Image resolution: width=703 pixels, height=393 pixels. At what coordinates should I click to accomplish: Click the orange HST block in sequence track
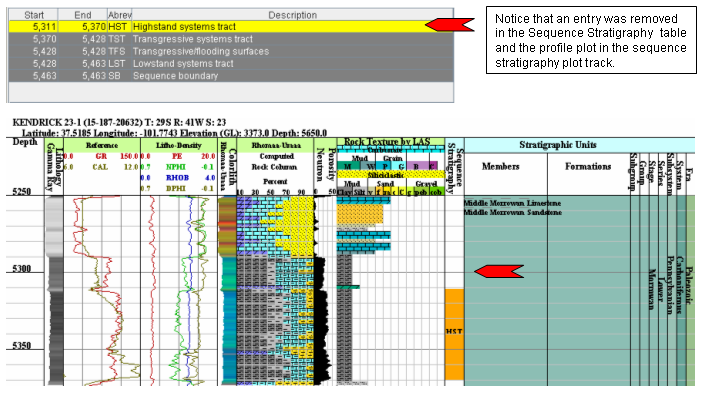[454, 334]
